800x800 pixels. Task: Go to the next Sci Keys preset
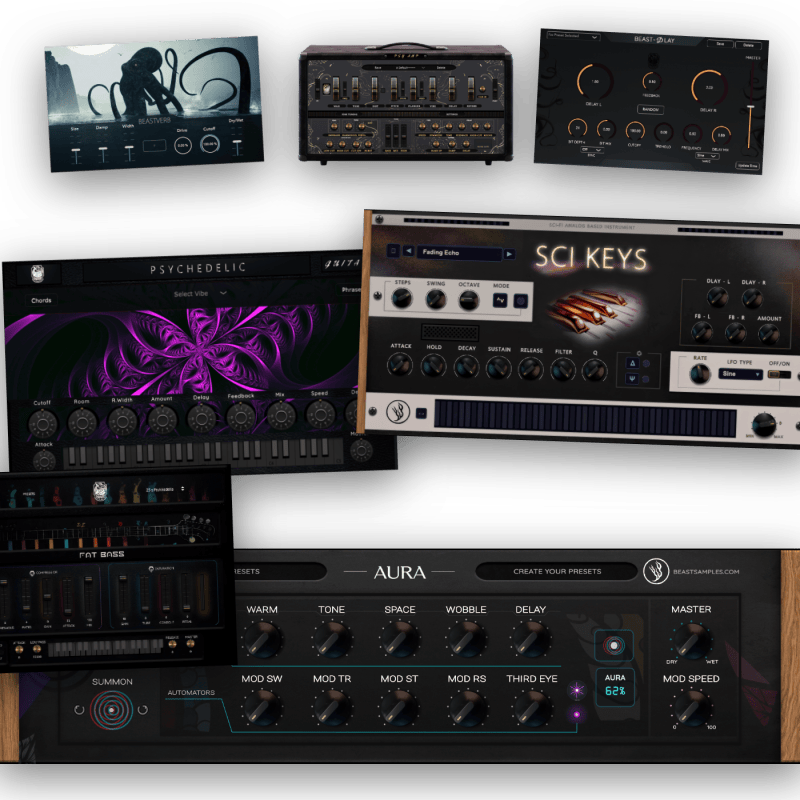pos(509,254)
